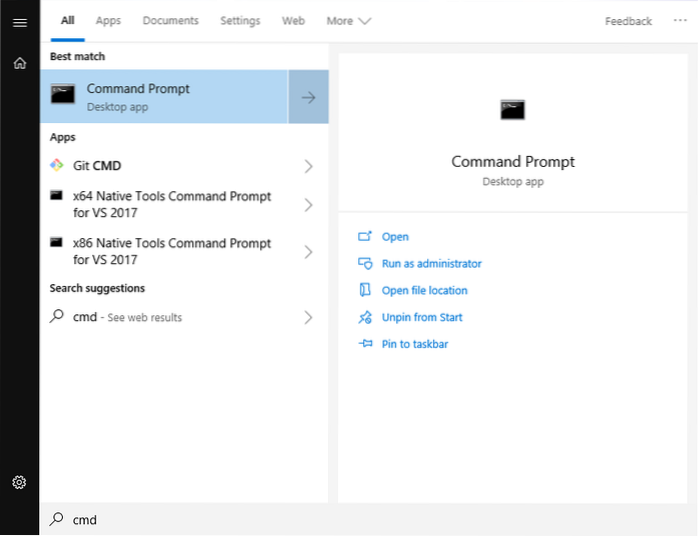Expand x64 Native Tools Command Prompt chevron
Screen dimensions: 698x536
[308, 205]
